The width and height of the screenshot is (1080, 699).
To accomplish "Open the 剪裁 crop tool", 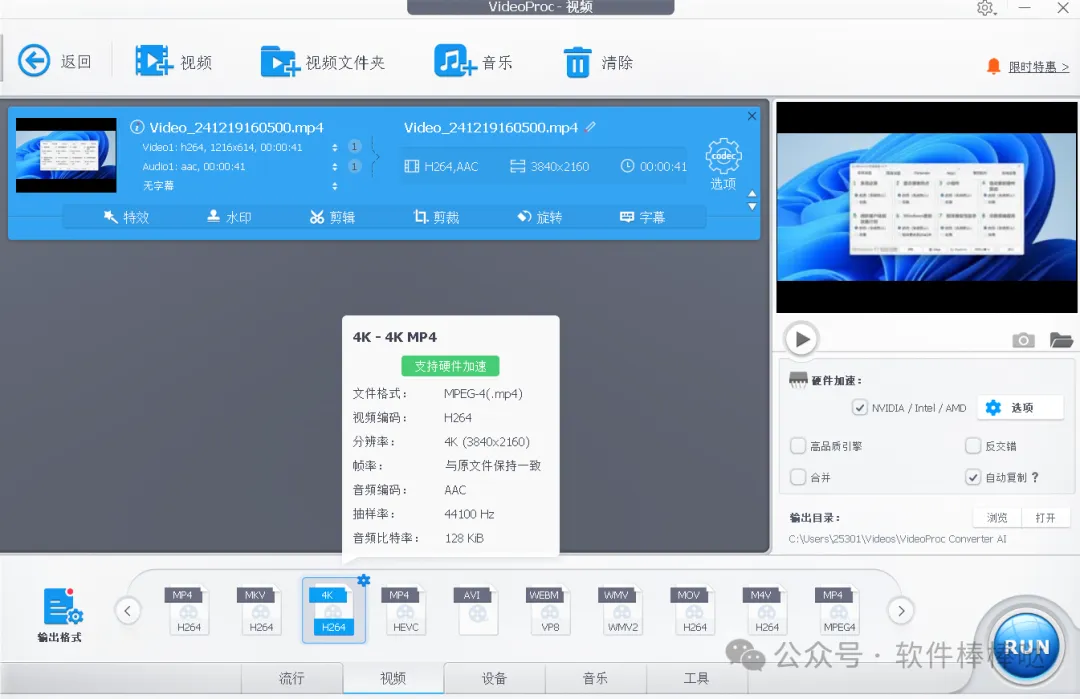I will coord(436,217).
